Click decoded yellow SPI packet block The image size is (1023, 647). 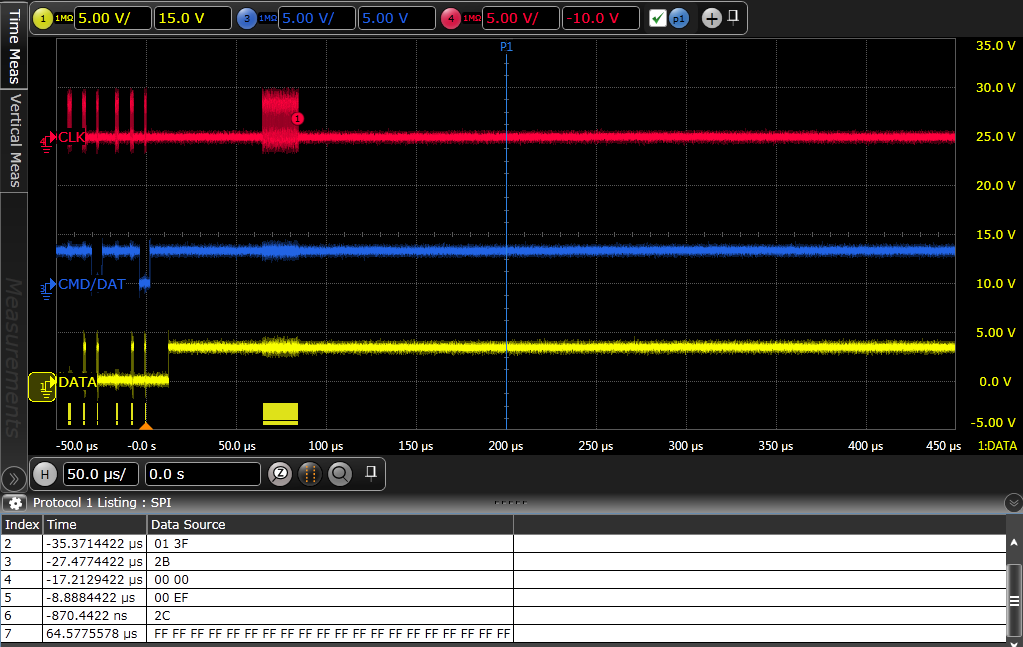pos(281,414)
